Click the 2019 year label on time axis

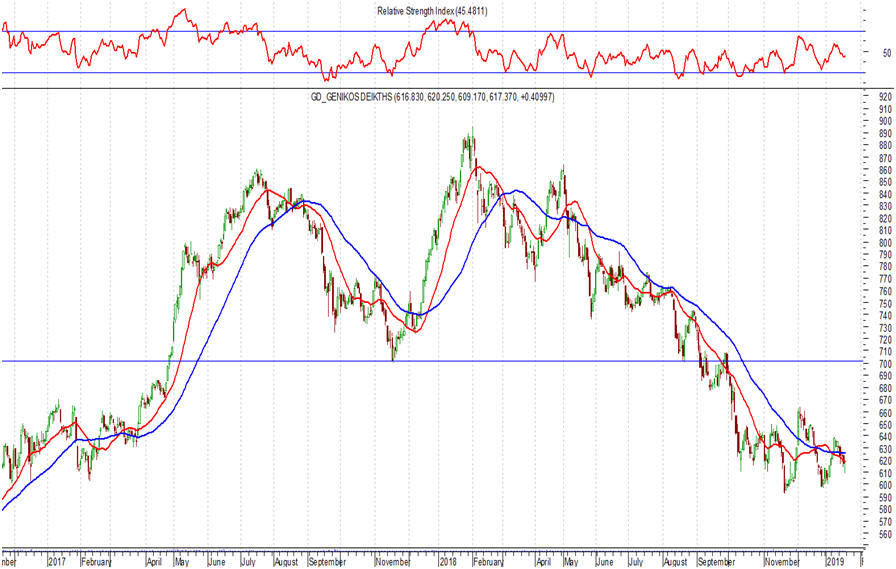coord(836,562)
